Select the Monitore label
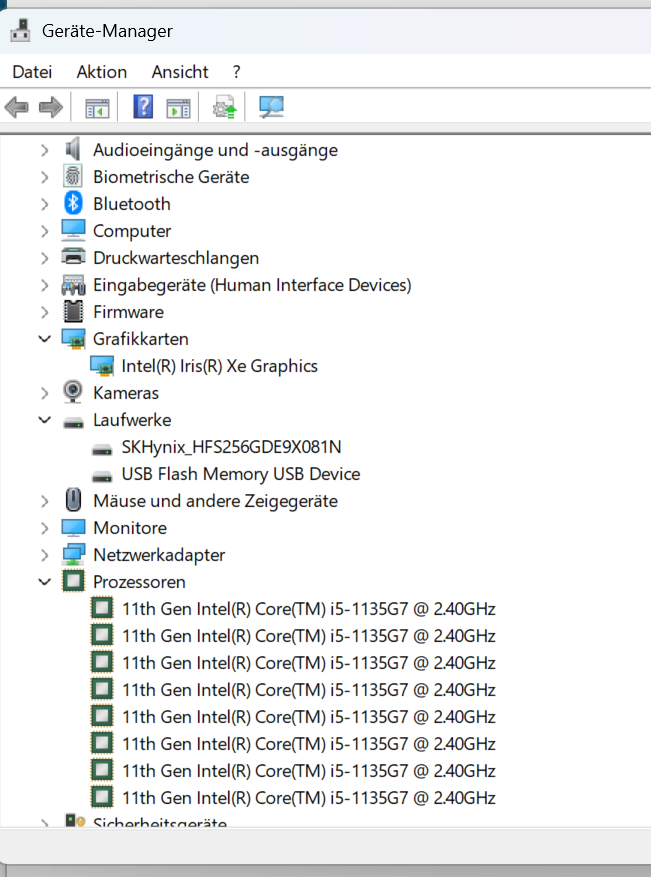The image size is (651, 877). pos(130,527)
